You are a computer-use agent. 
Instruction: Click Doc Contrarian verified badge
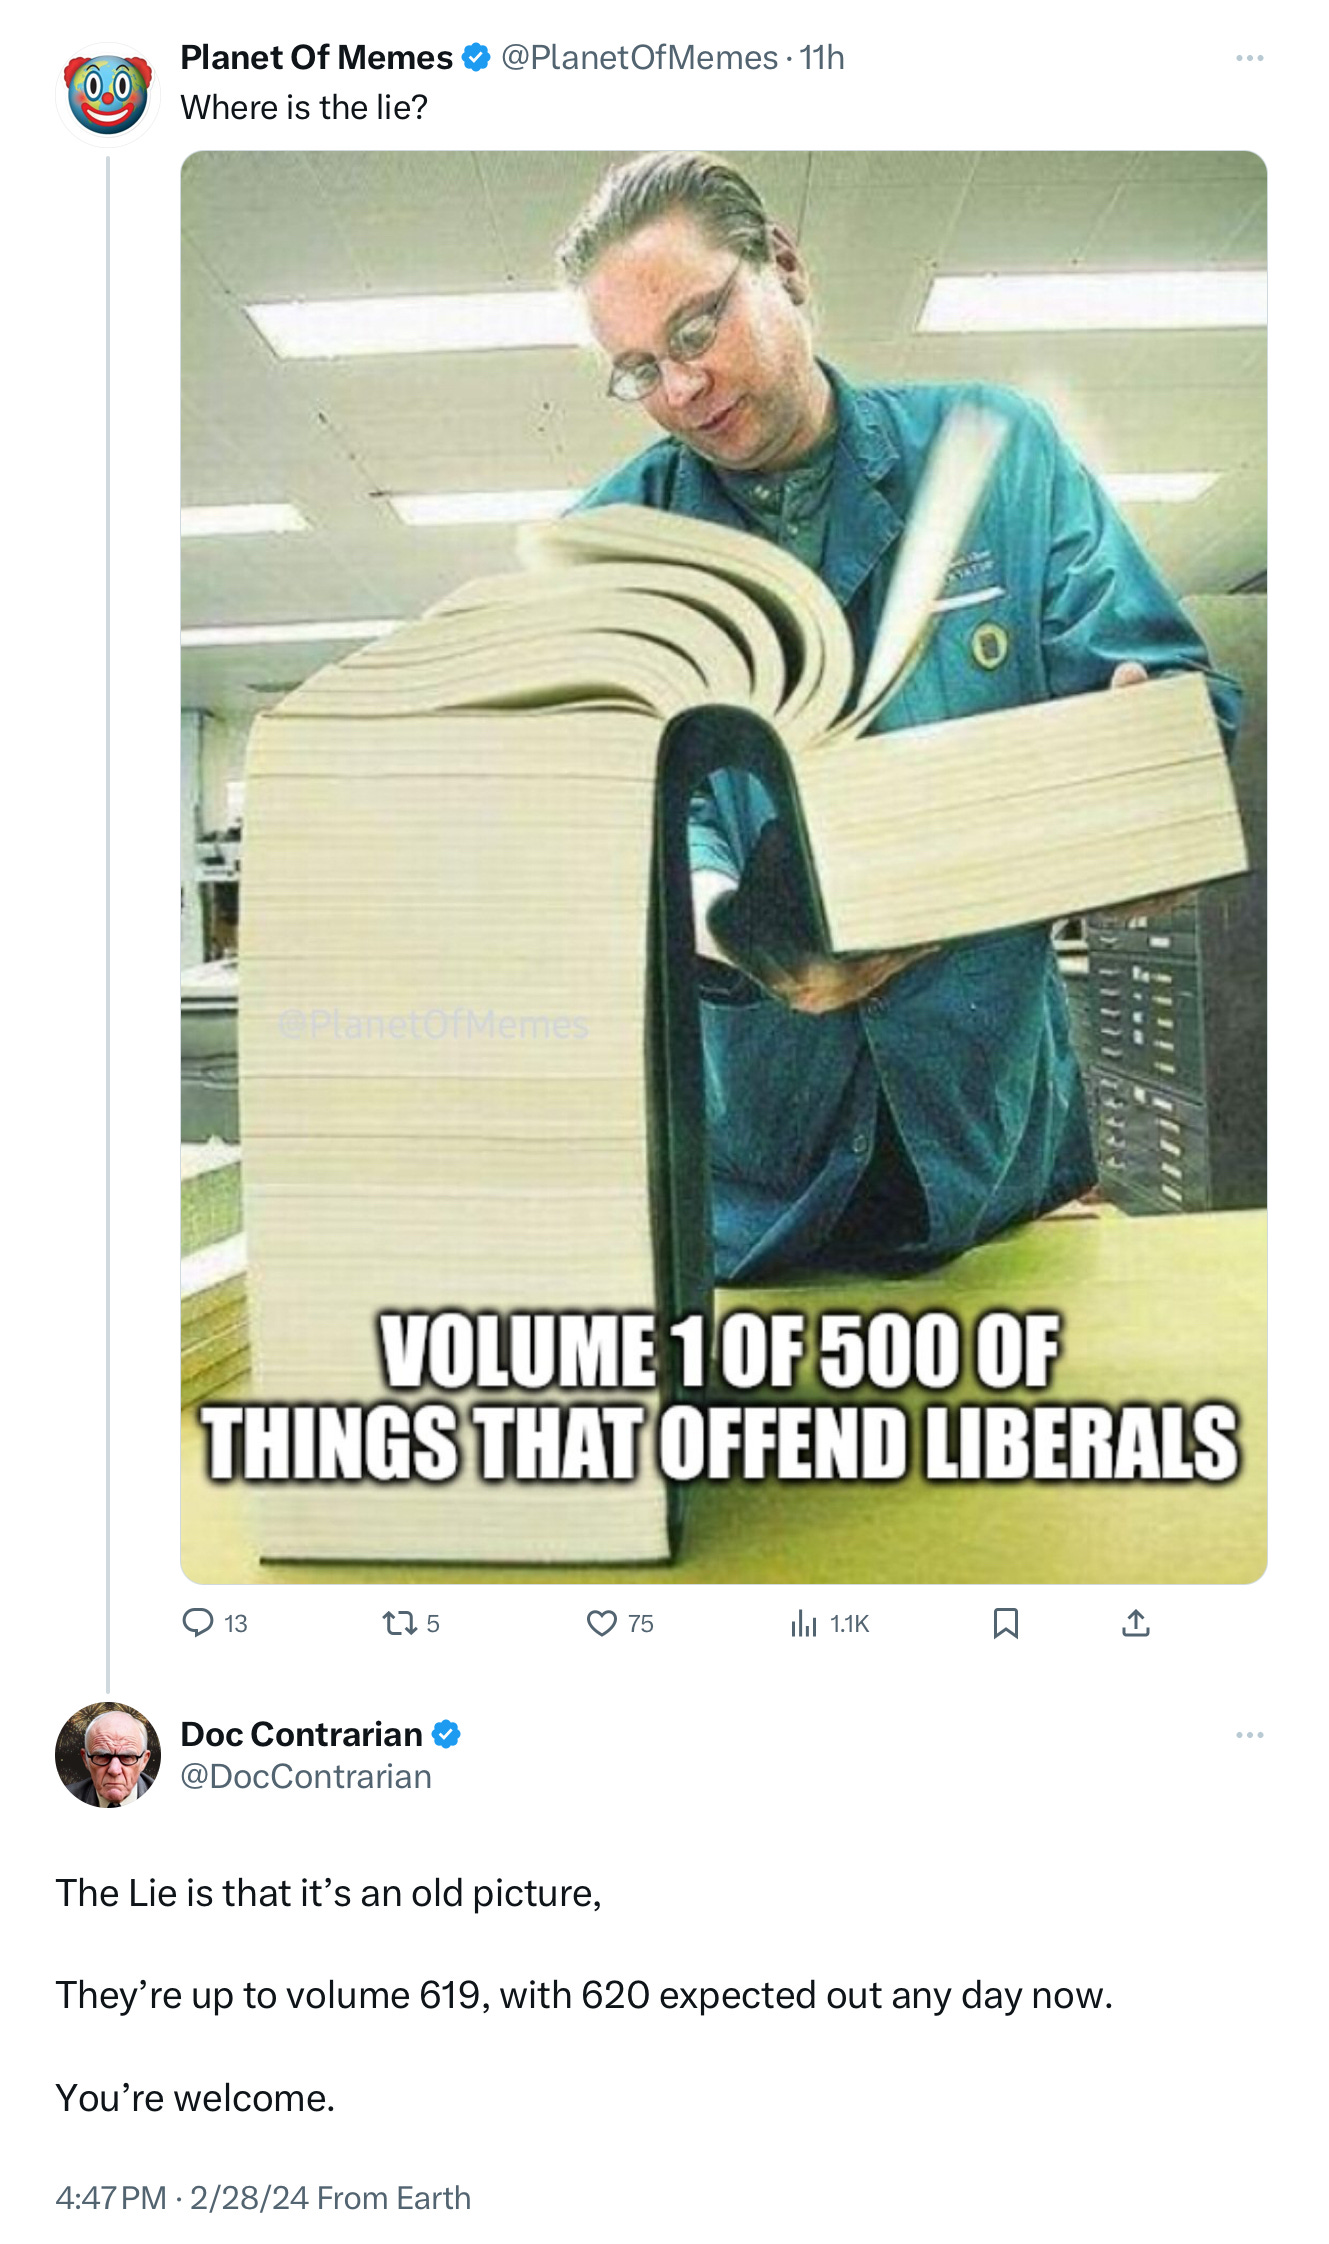click(x=446, y=1734)
